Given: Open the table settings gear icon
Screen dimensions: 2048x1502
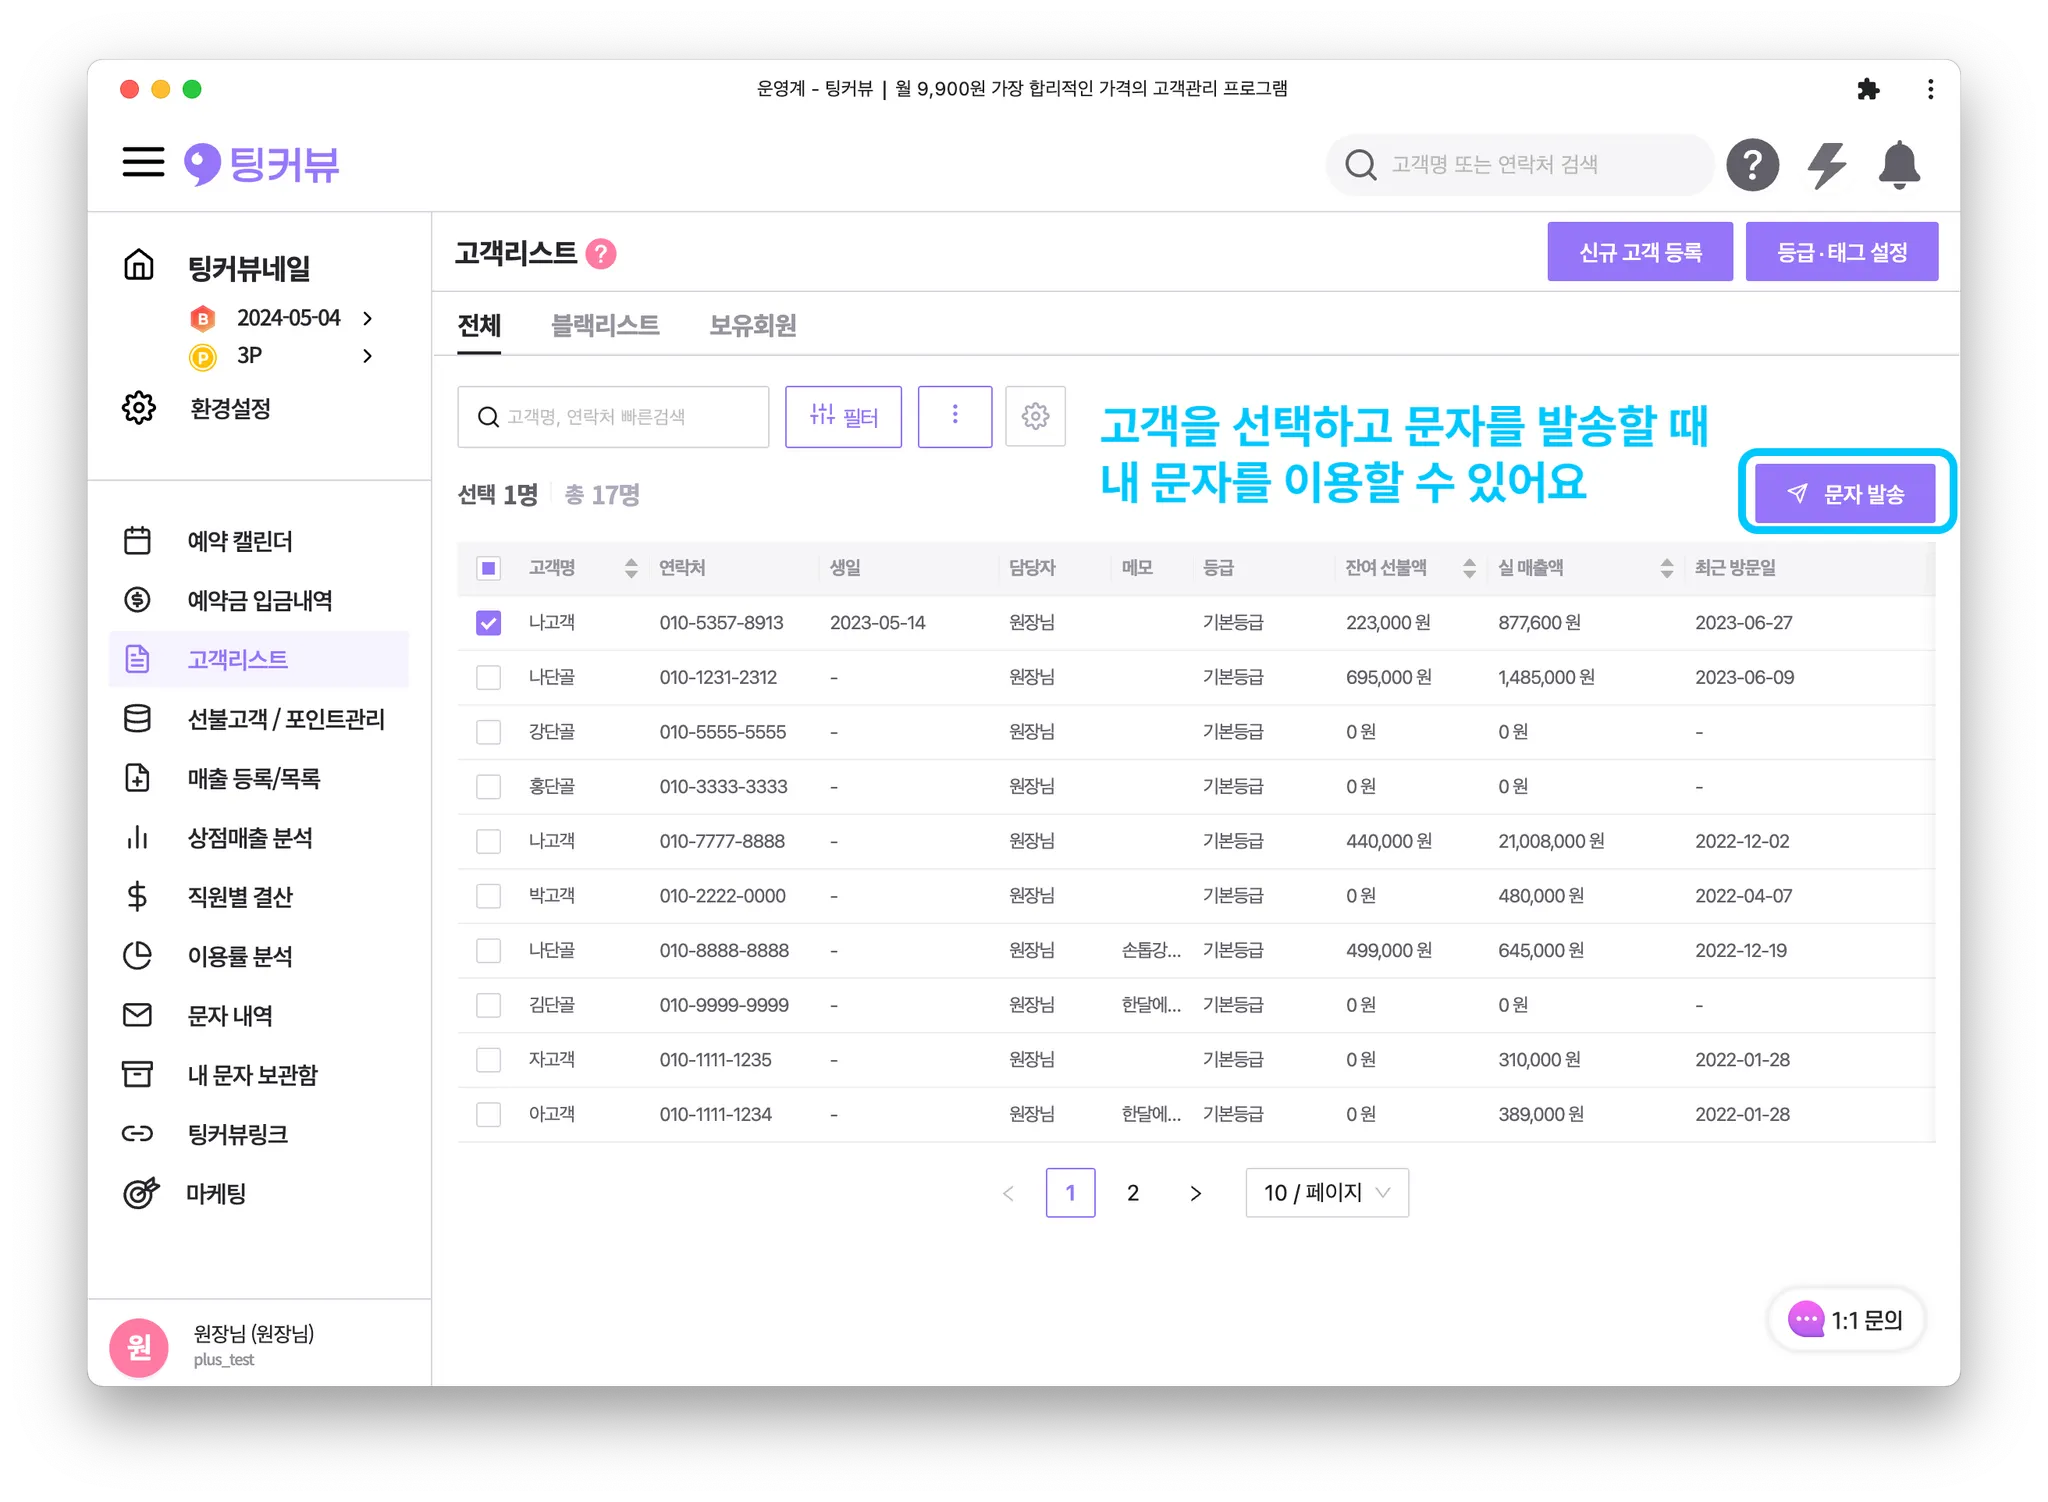Looking at the screenshot, I should (1035, 416).
